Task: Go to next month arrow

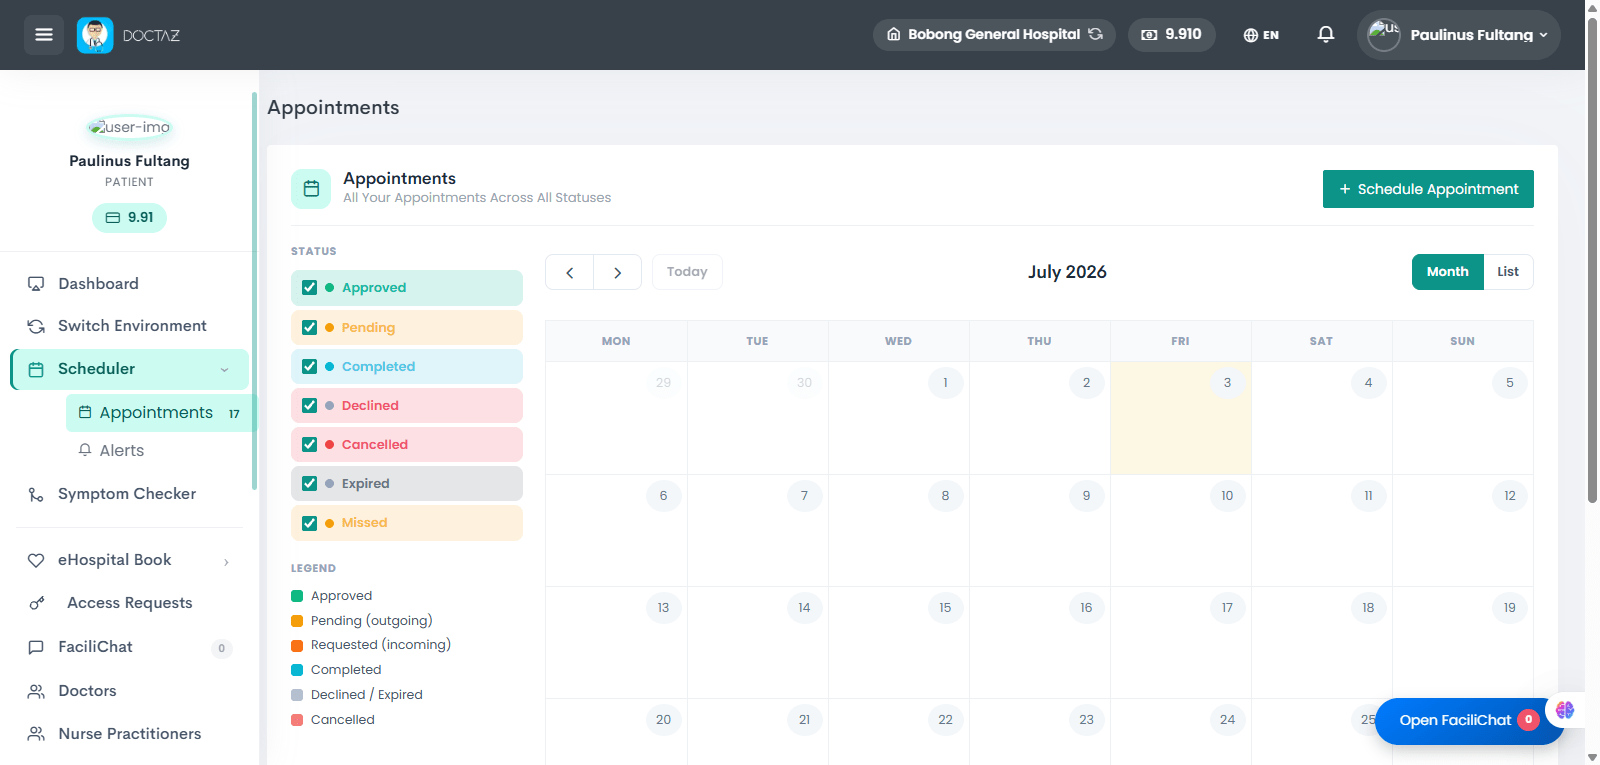Action: point(618,272)
